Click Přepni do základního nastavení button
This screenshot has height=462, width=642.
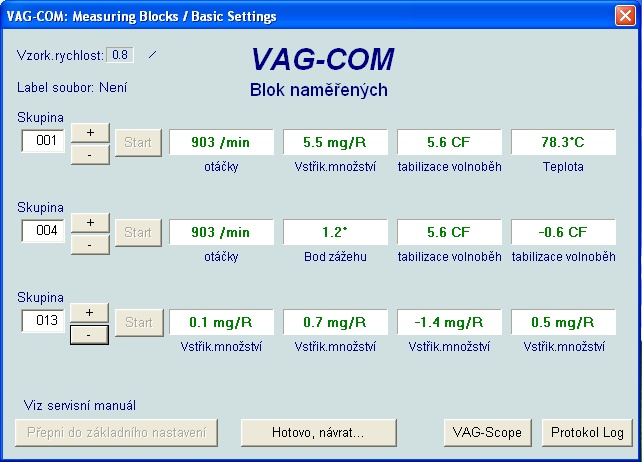116,433
